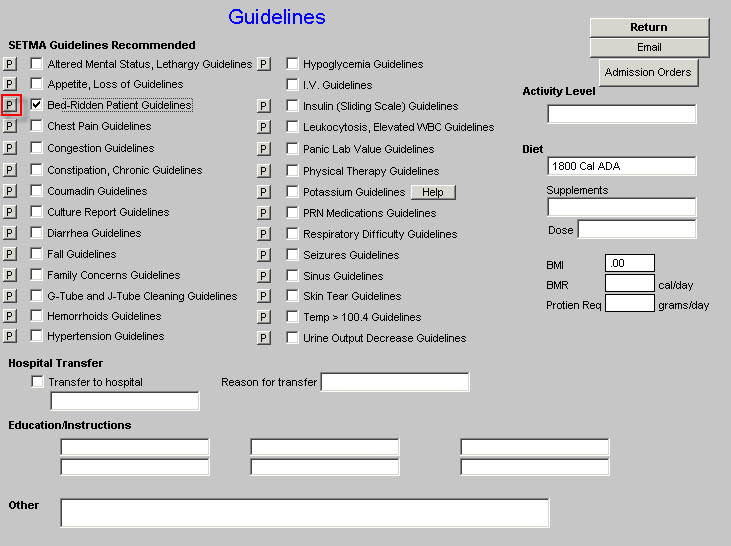Viewport: 731px width, 546px height.
Task: Click the P button beside Potassium Guidelines
Action: [263, 192]
